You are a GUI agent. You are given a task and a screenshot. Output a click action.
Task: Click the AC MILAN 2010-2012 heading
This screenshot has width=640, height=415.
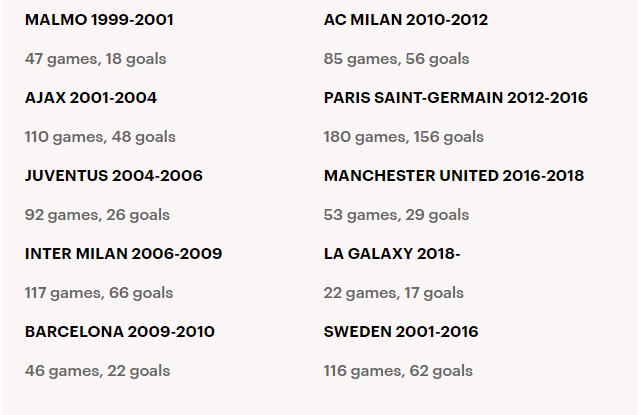coord(406,20)
